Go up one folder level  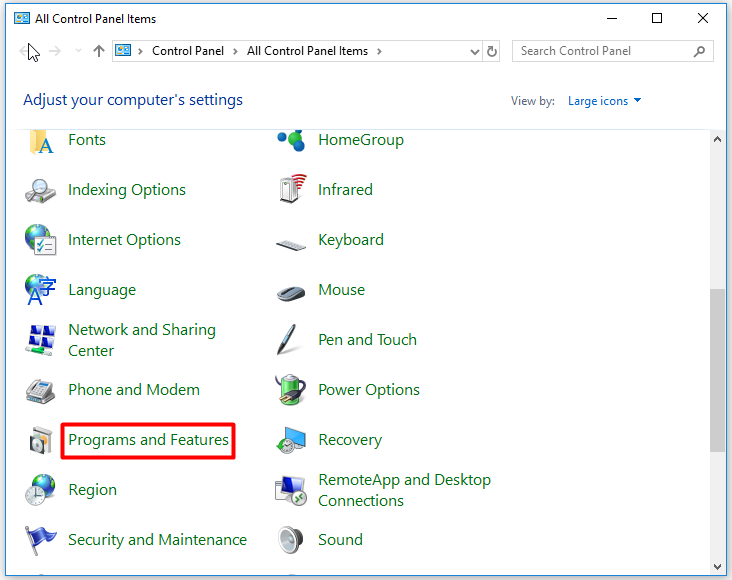(x=99, y=51)
